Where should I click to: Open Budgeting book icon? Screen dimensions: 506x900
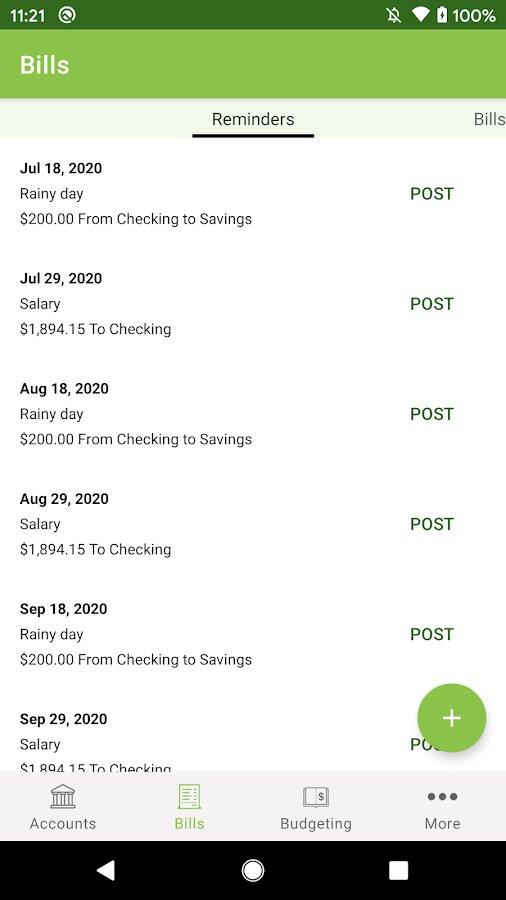click(x=316, y=797)
